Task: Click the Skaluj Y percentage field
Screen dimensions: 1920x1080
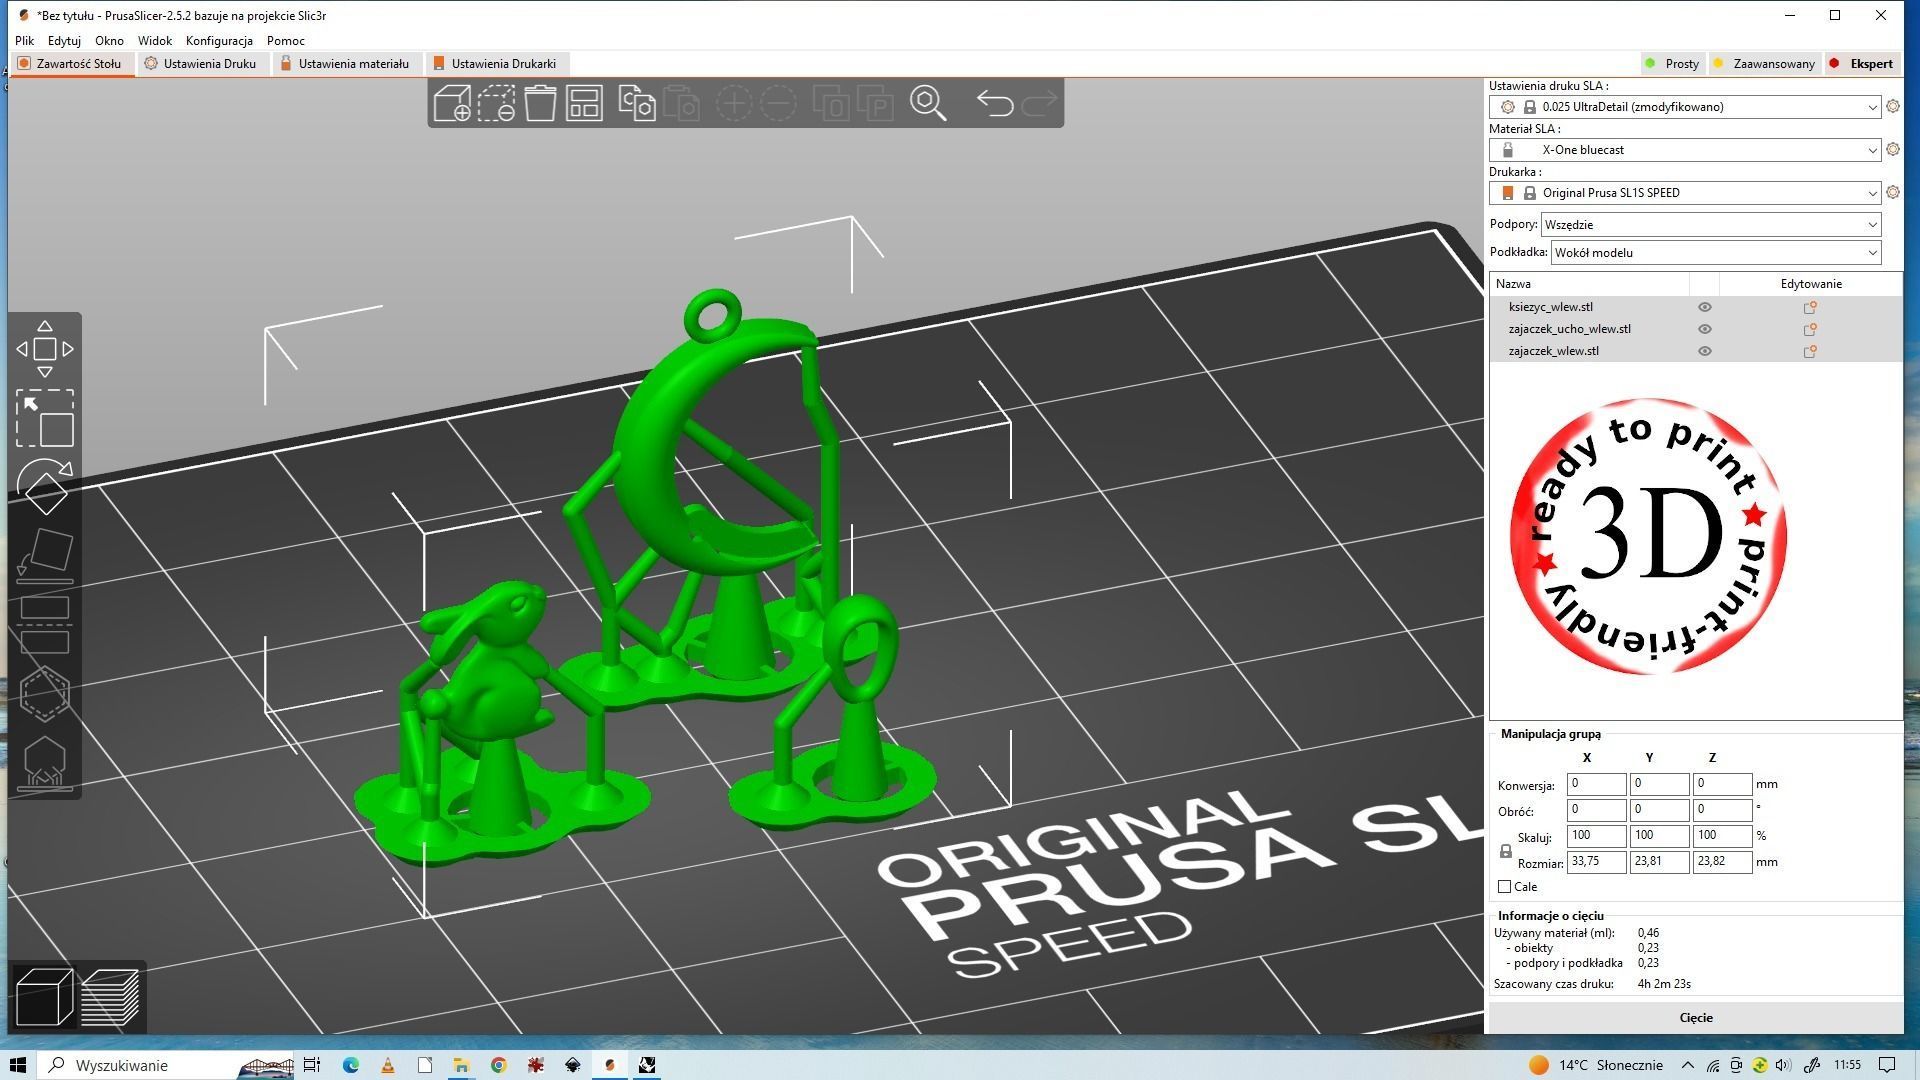Action: pyautogui.click(x=1659, y=836)
